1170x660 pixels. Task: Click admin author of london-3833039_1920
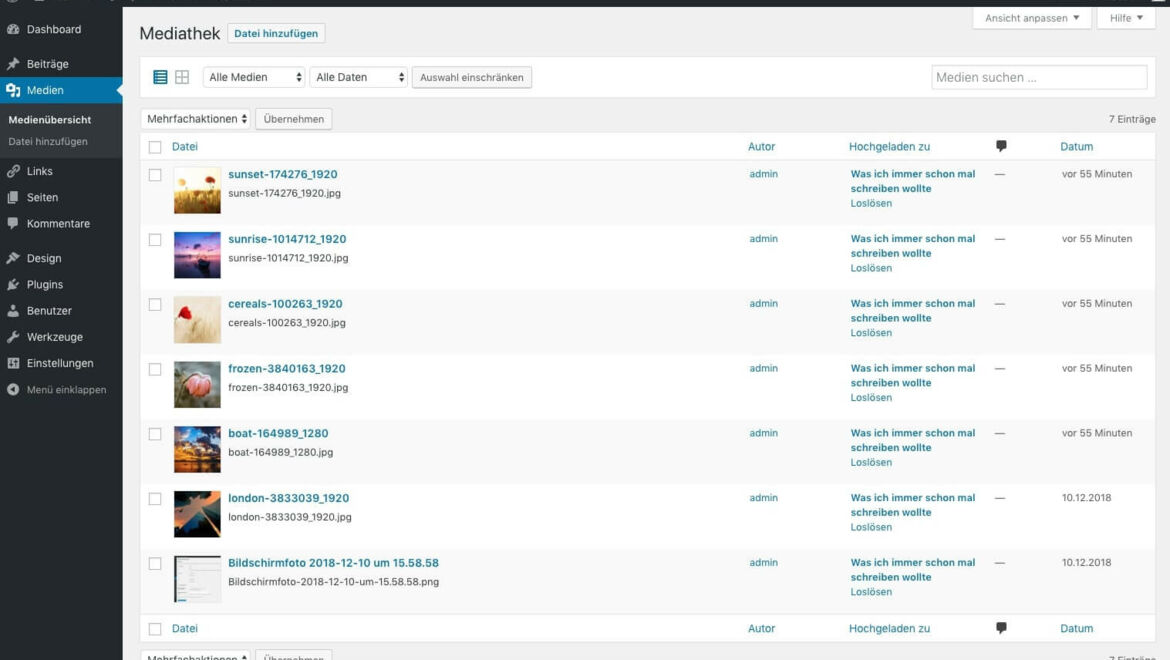(x=763, y=497)
